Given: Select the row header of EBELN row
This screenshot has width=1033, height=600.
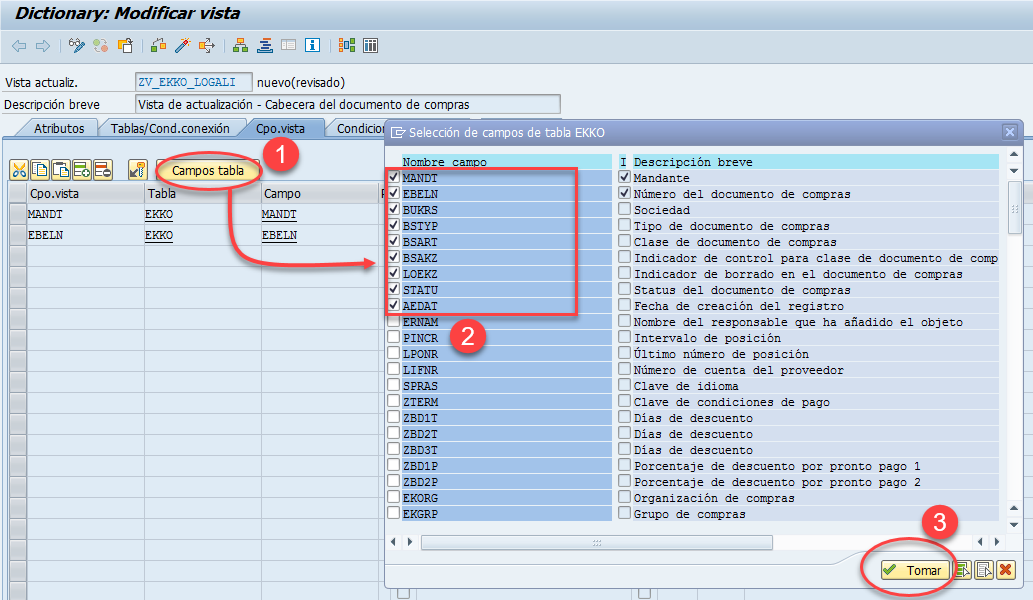Looking at the screenshot, I should tap(18, 236).
